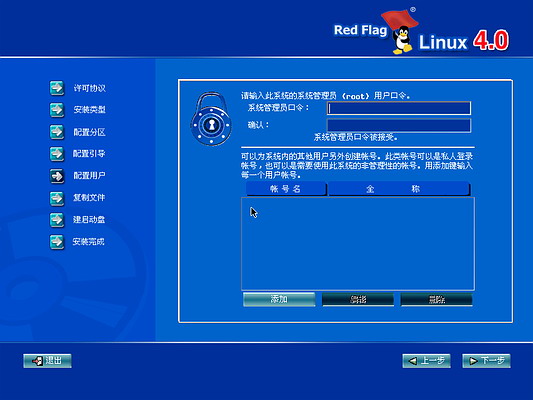Screen dimensions: 533x400
Task: Focus the 确认 password confirmation field
Action: coord(399,125)
